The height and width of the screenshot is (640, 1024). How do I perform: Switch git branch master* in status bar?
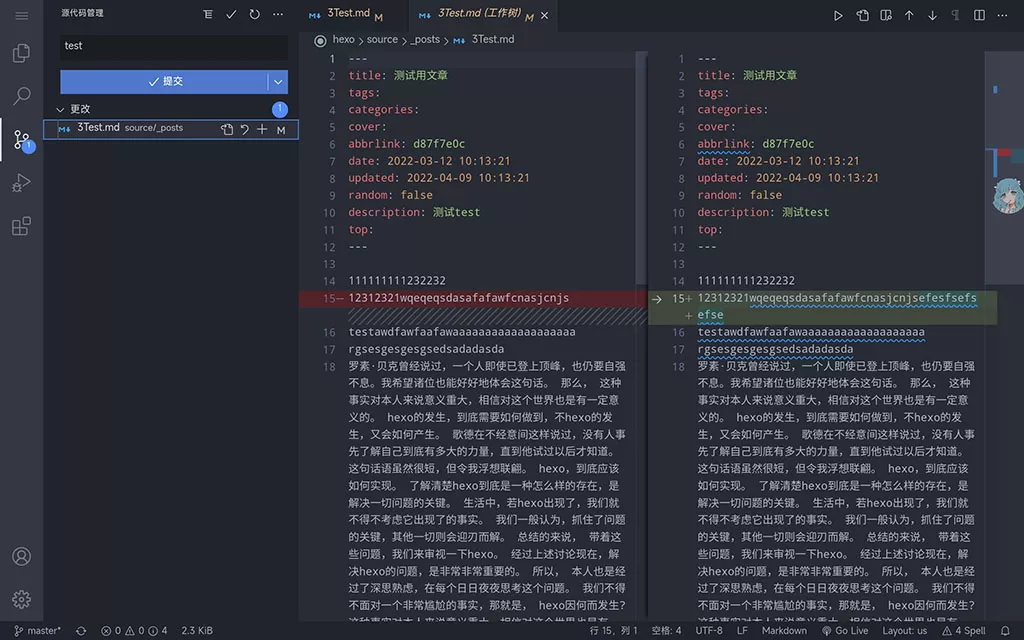click(37, 631)
